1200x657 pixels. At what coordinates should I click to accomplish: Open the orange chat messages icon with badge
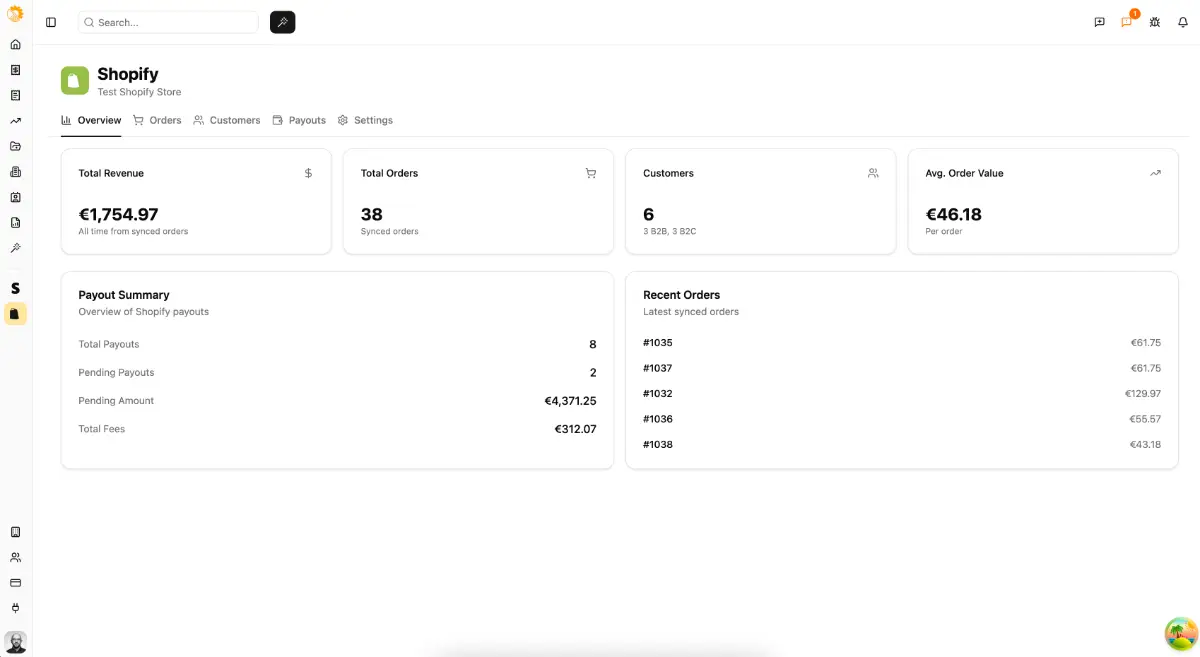pos(1127,22)
